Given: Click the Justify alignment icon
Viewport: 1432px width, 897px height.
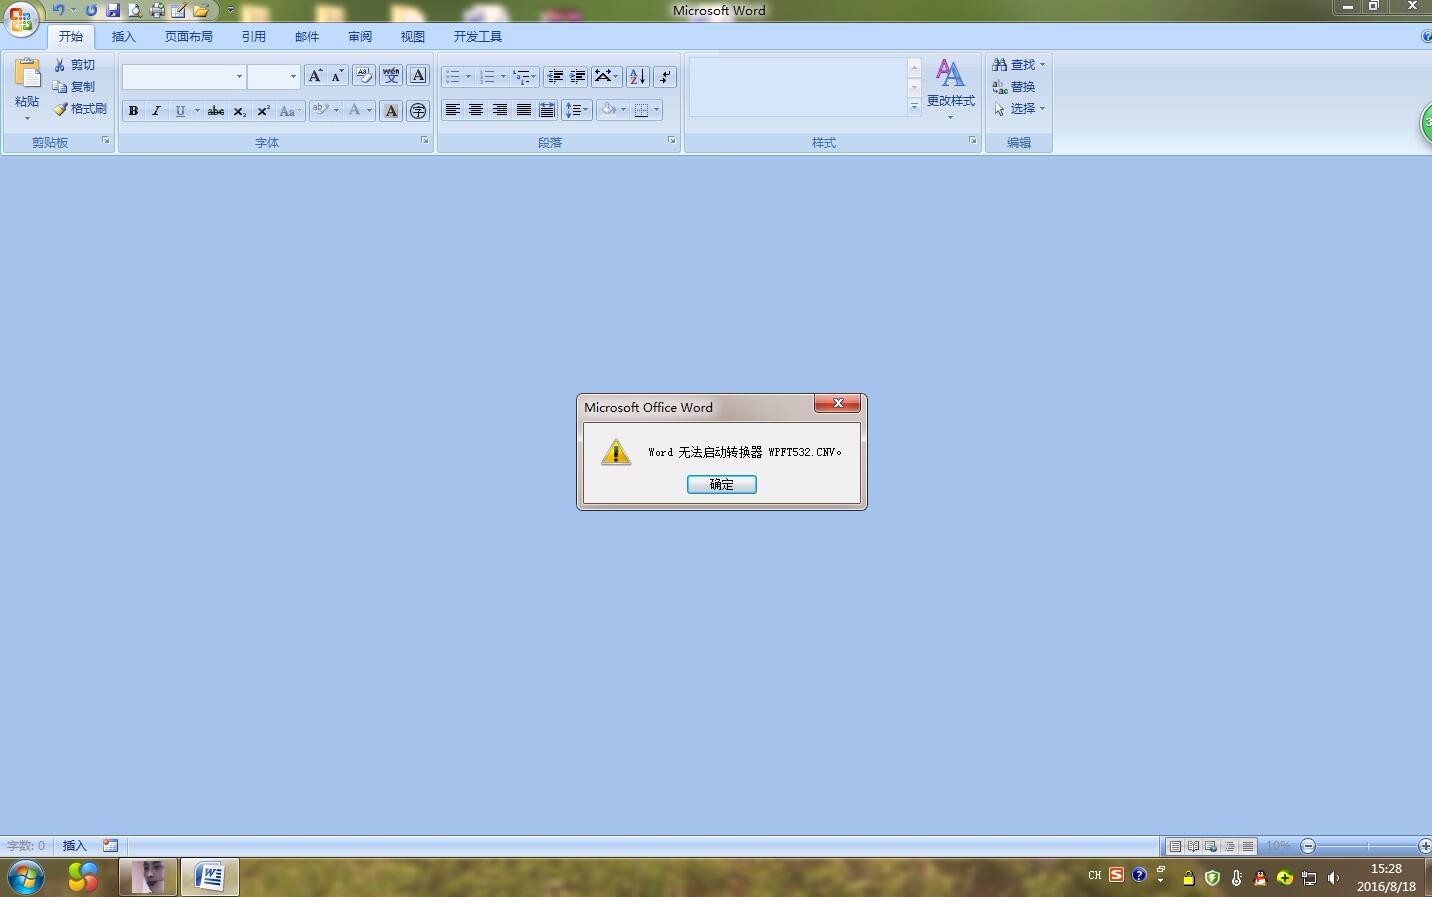Looking at the screenshot, I should (523, 110).
